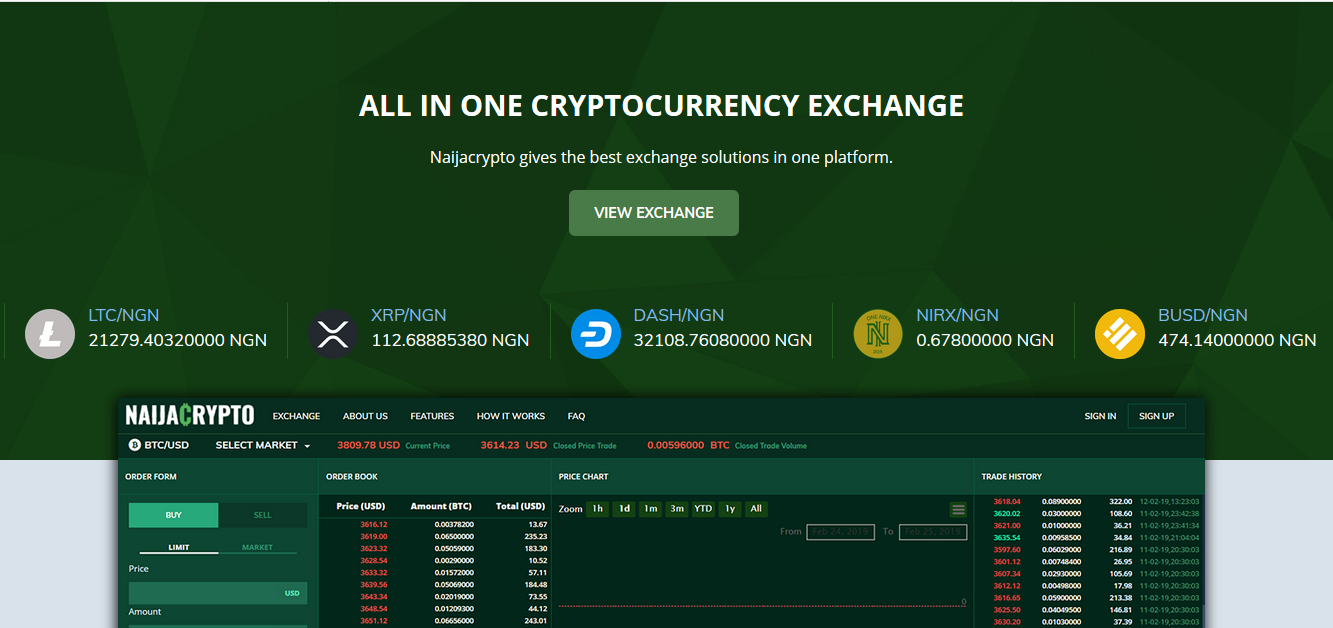Click the Litecoin coin icon
1333x628 pixels.
coord(49,334)
